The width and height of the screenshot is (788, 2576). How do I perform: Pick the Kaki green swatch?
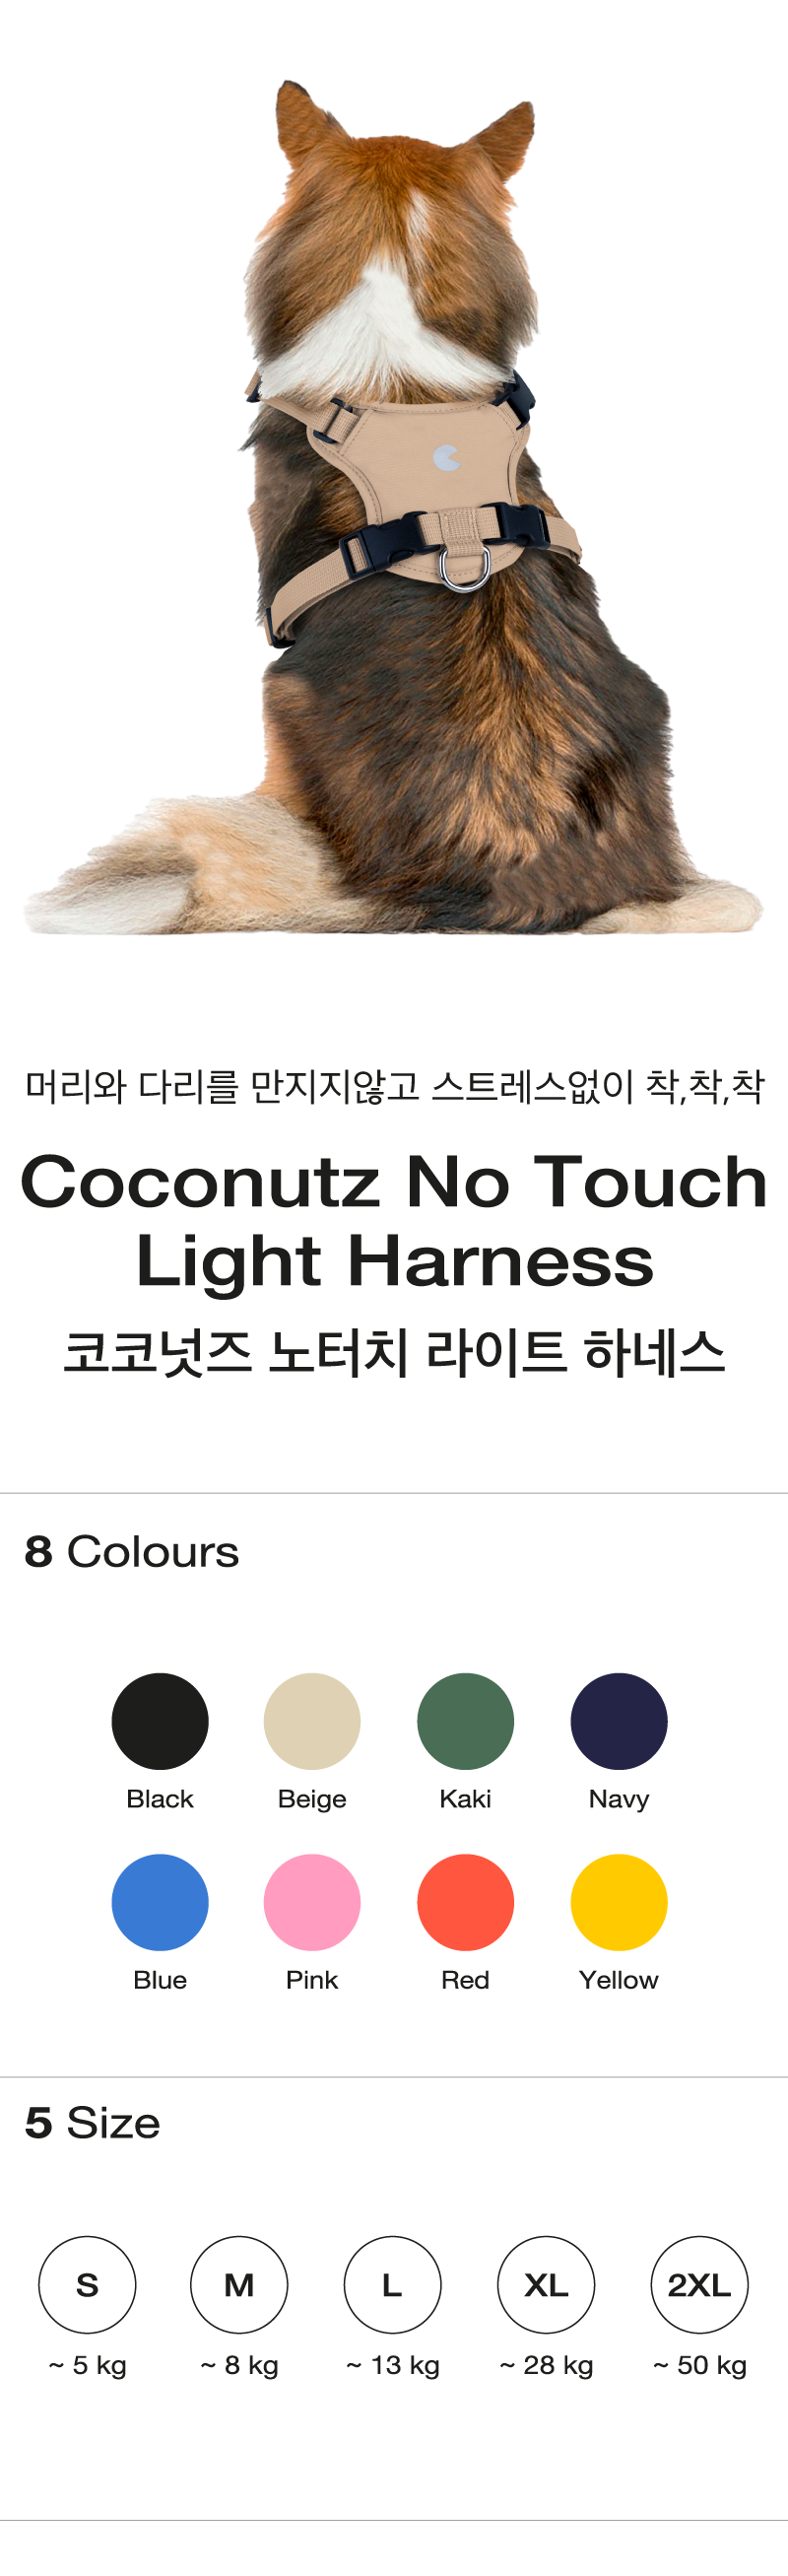click(465, 1721)
